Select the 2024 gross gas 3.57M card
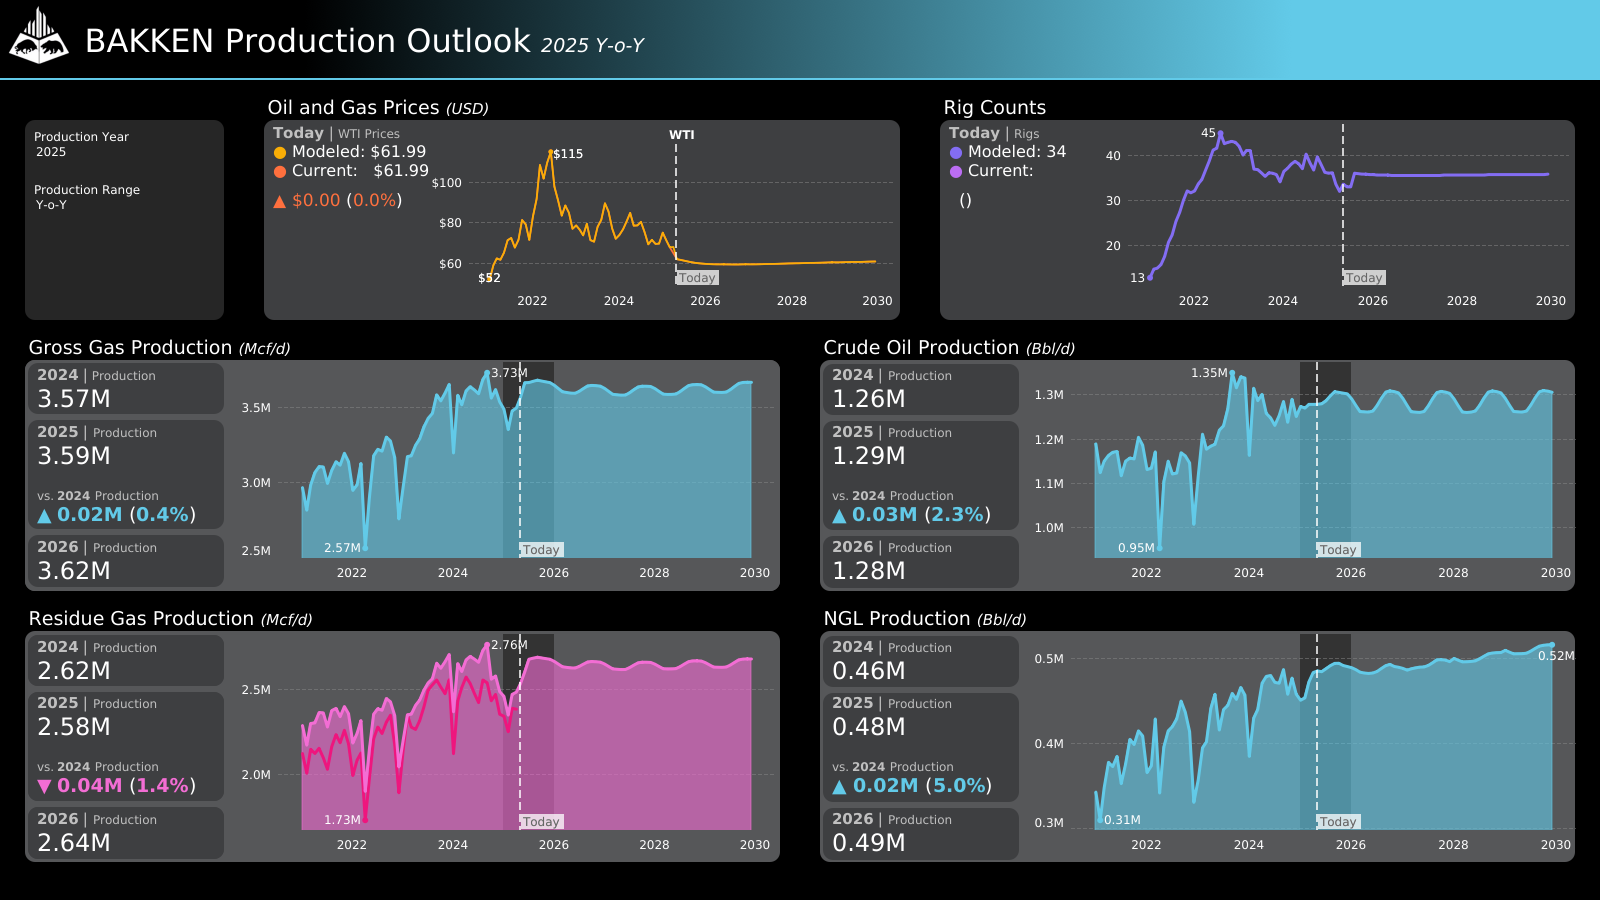 [x=125, y=388]
